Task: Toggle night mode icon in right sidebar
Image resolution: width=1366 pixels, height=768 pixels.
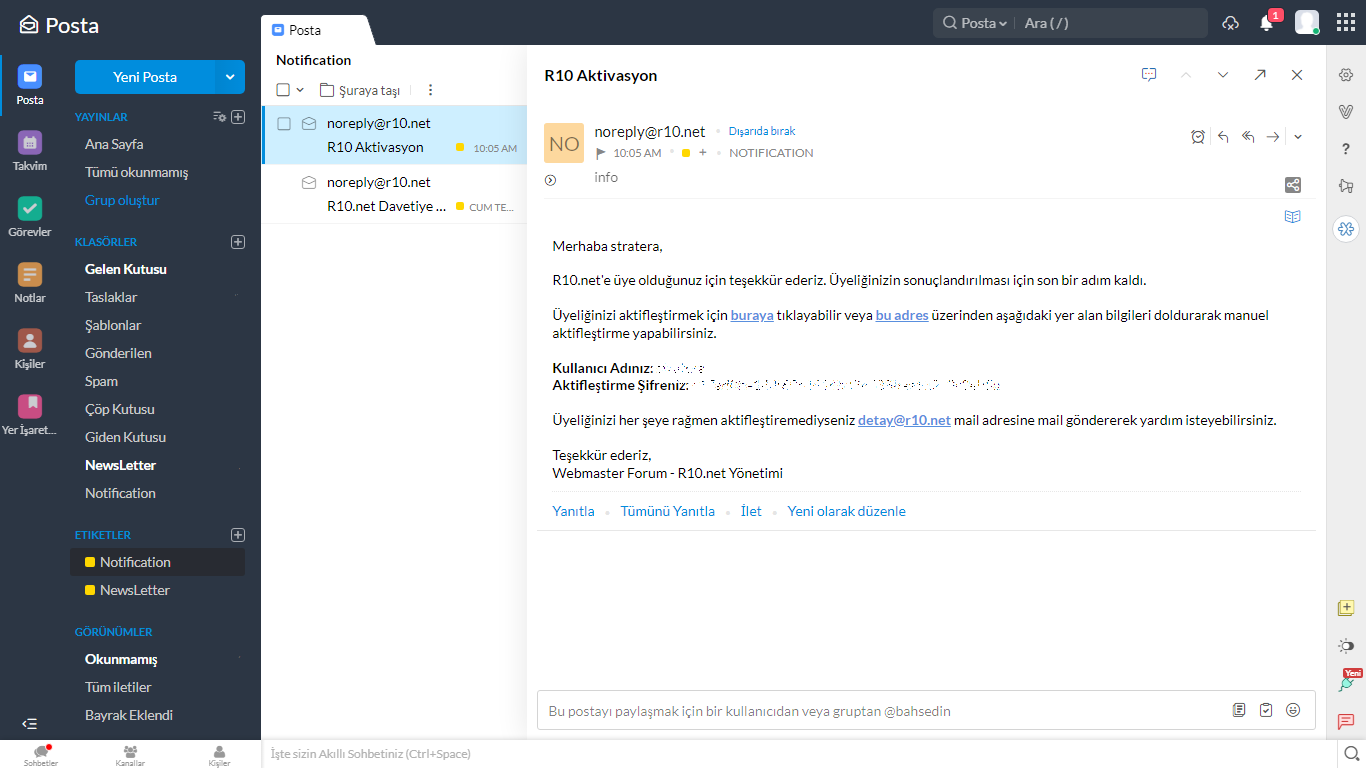Action: [x=1346, y=646]
